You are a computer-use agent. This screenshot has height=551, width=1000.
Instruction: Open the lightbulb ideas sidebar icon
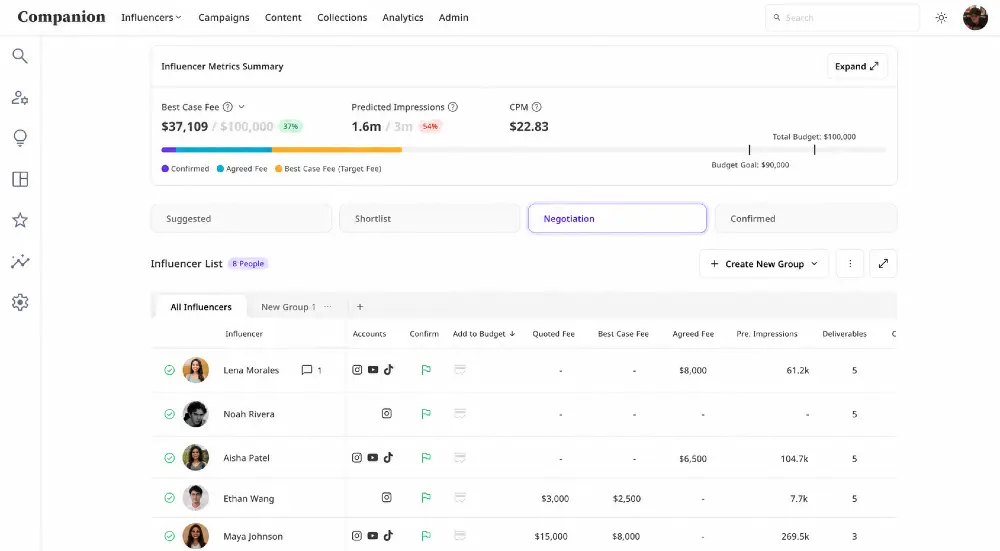[20, 138]
